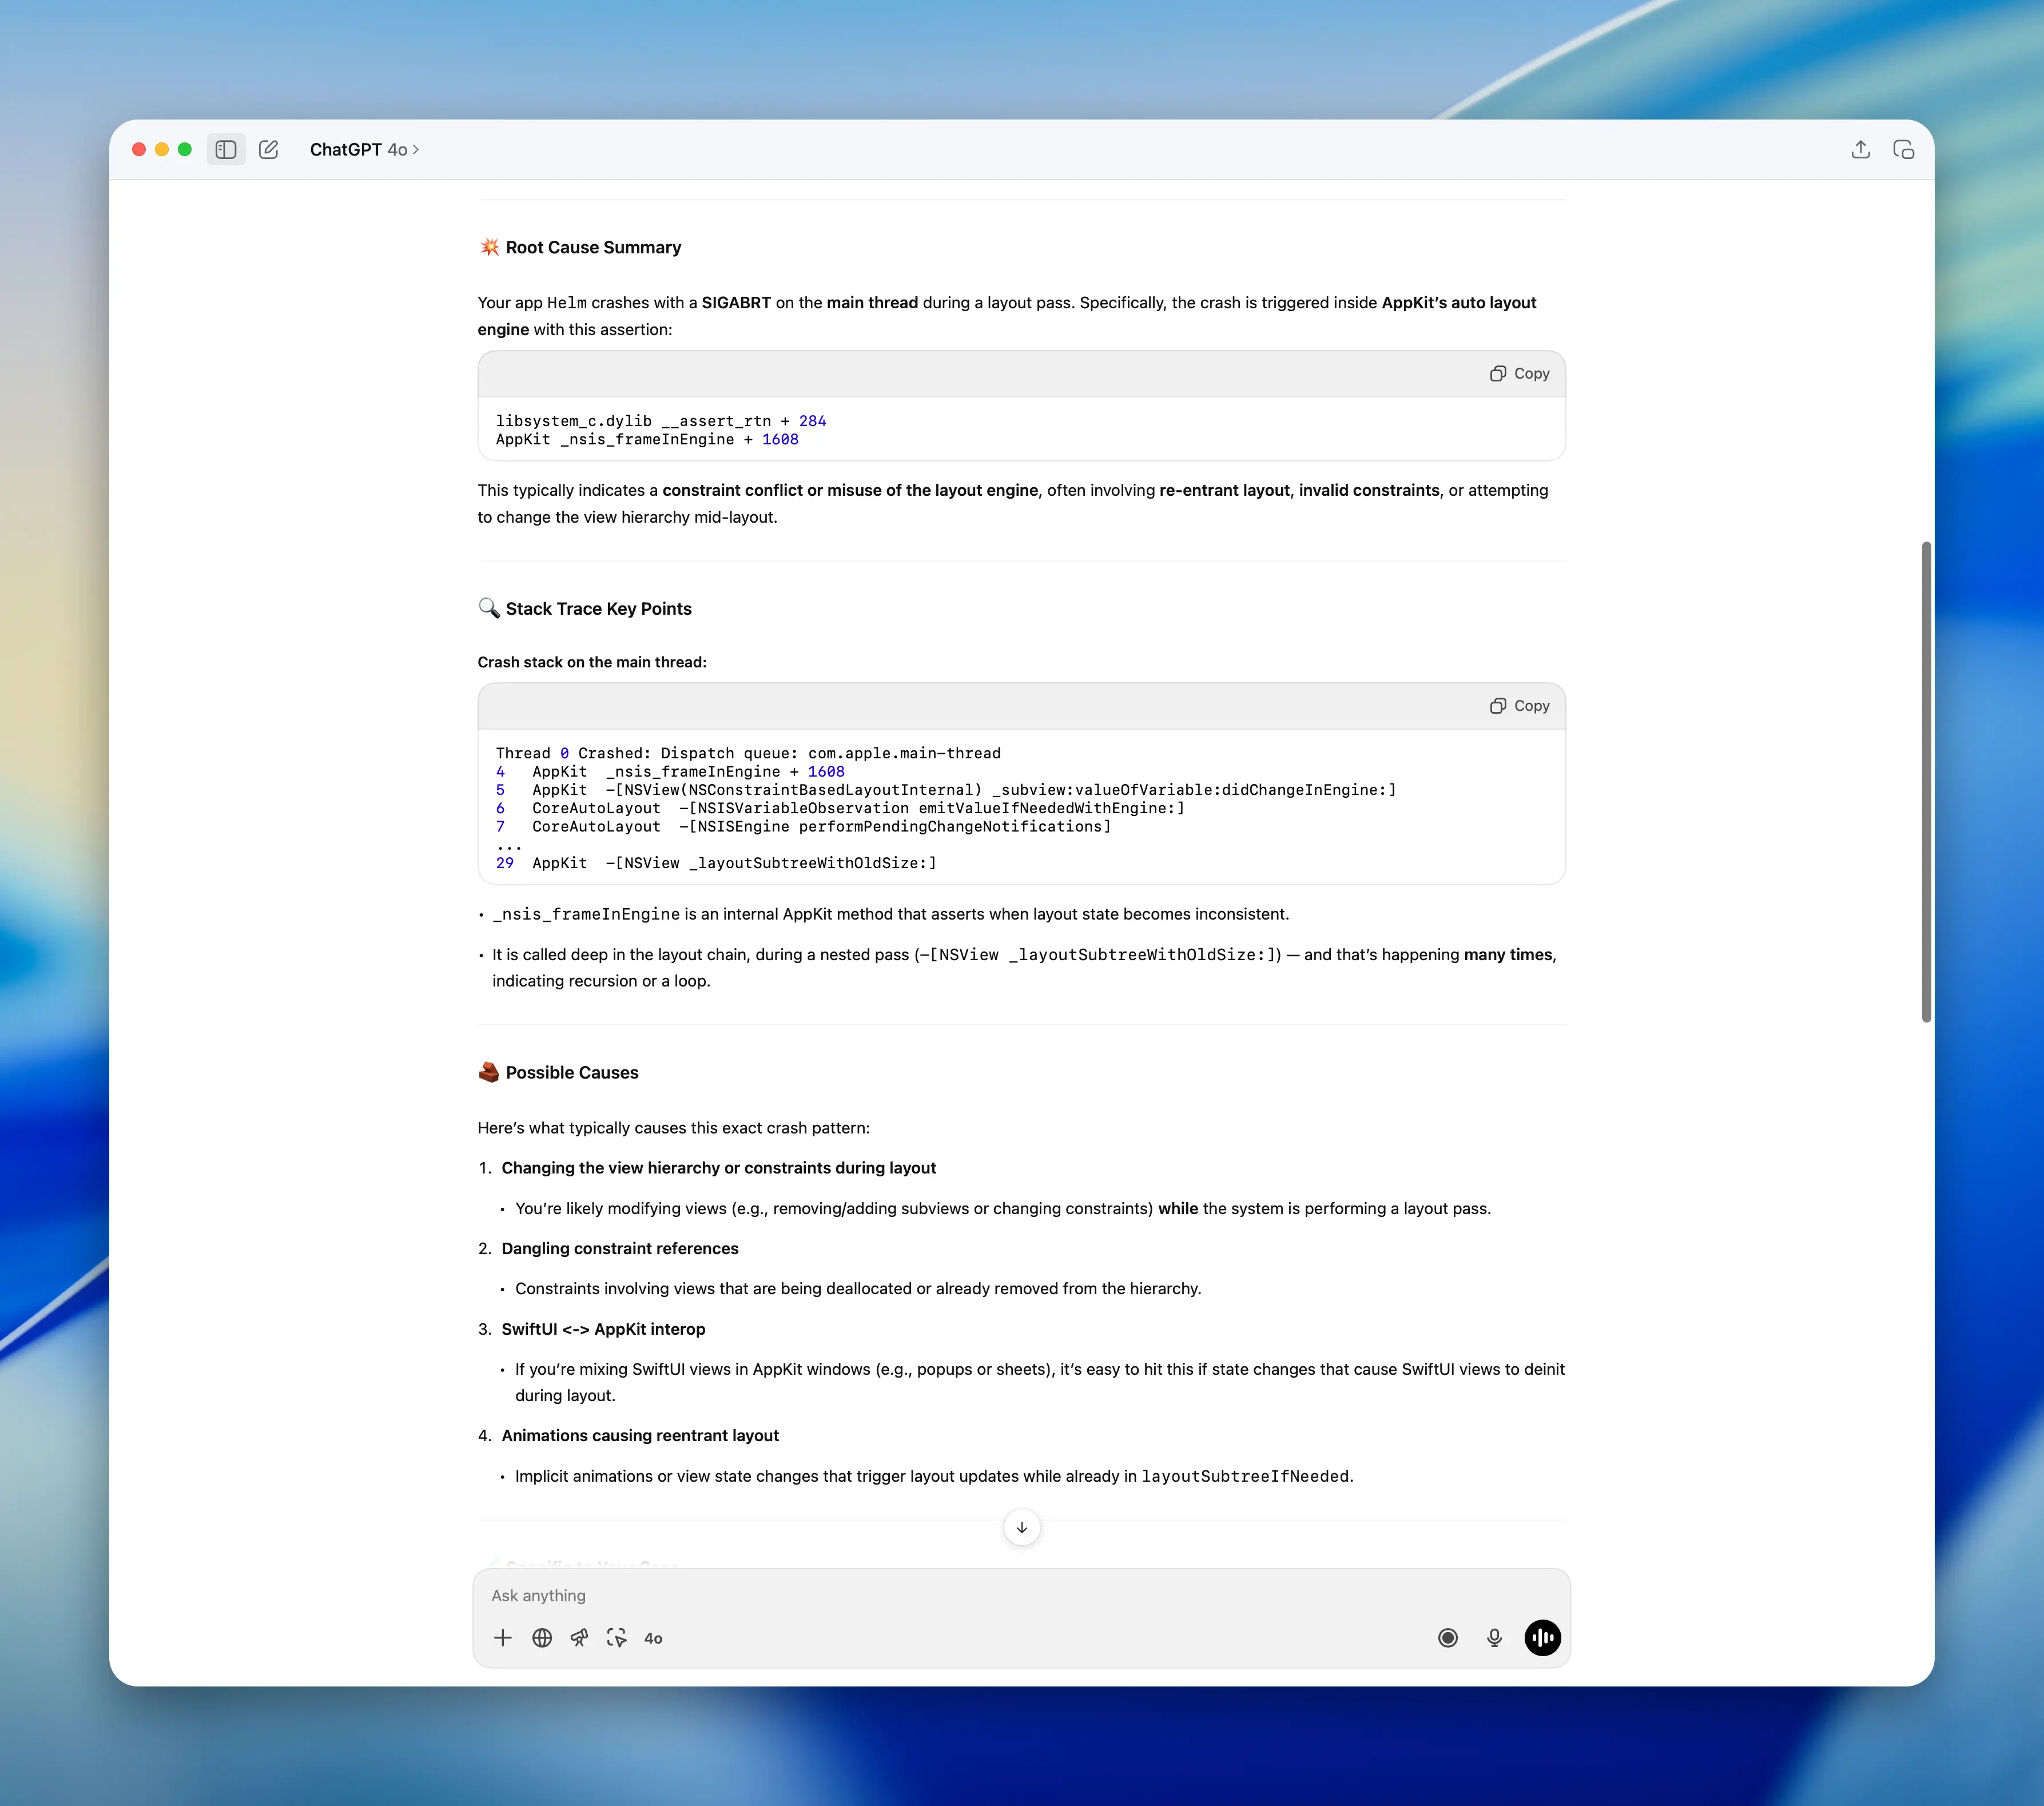
Task: Click the record circle icon
Action: [x=1447, y=1638]
